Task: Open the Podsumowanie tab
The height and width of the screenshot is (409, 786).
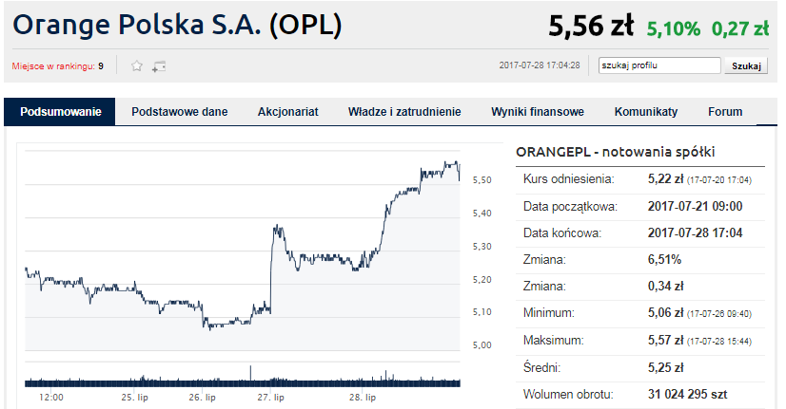Action: [60, 112]
